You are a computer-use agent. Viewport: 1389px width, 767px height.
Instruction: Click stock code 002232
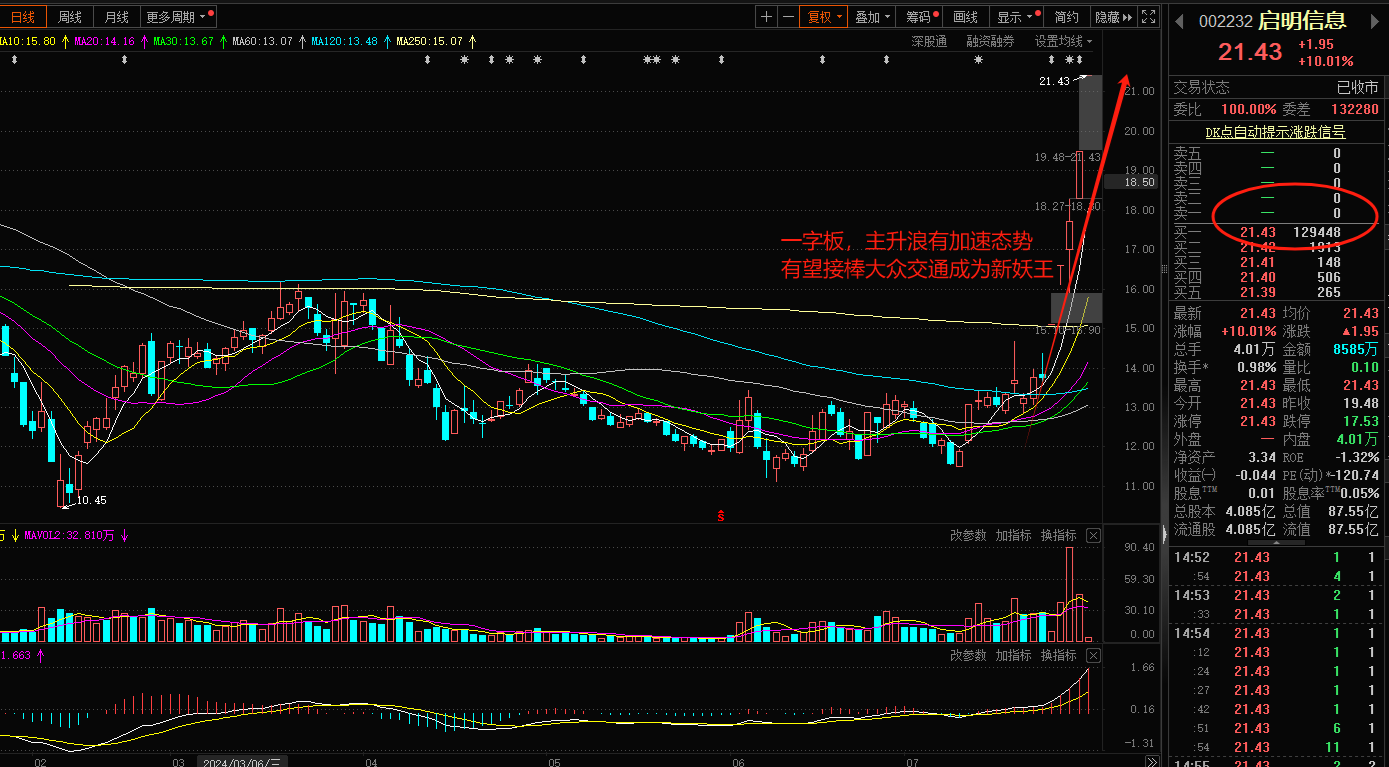click(1225, 21)
